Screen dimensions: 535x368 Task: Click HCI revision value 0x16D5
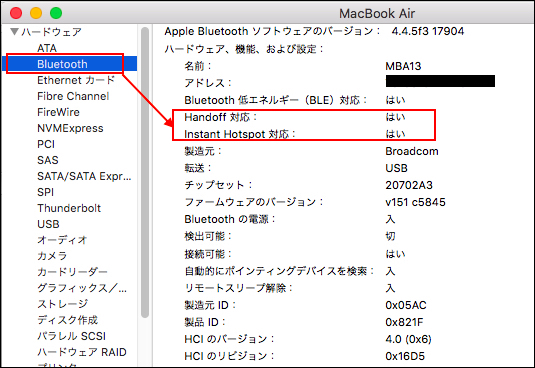tap(405, 356)
